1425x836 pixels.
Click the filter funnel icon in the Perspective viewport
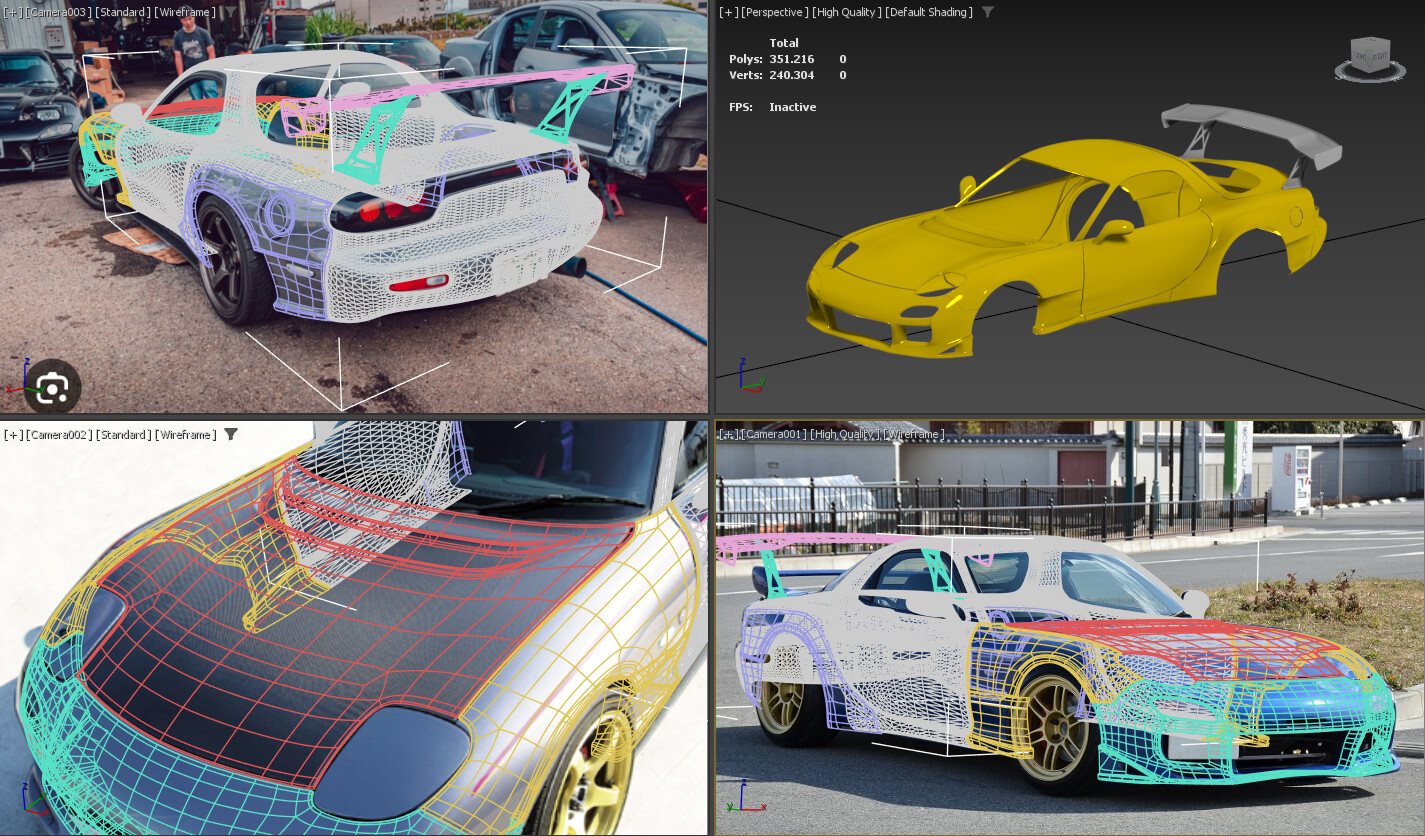(x=988, y=12)
